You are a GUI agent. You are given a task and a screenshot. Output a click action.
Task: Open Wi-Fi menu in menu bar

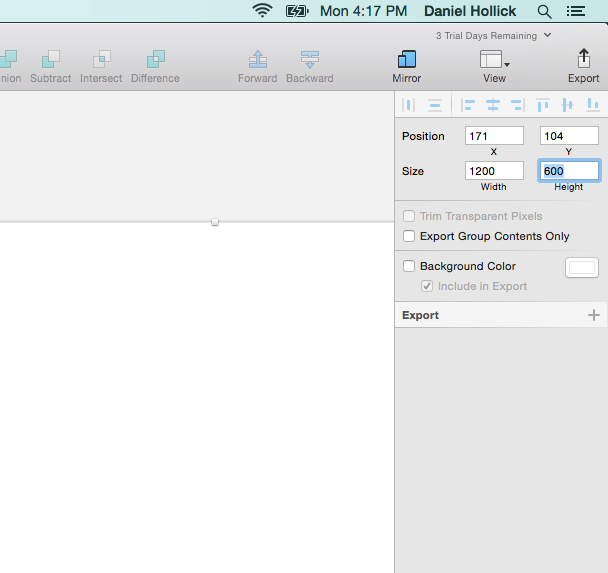(x=263, y=11)
